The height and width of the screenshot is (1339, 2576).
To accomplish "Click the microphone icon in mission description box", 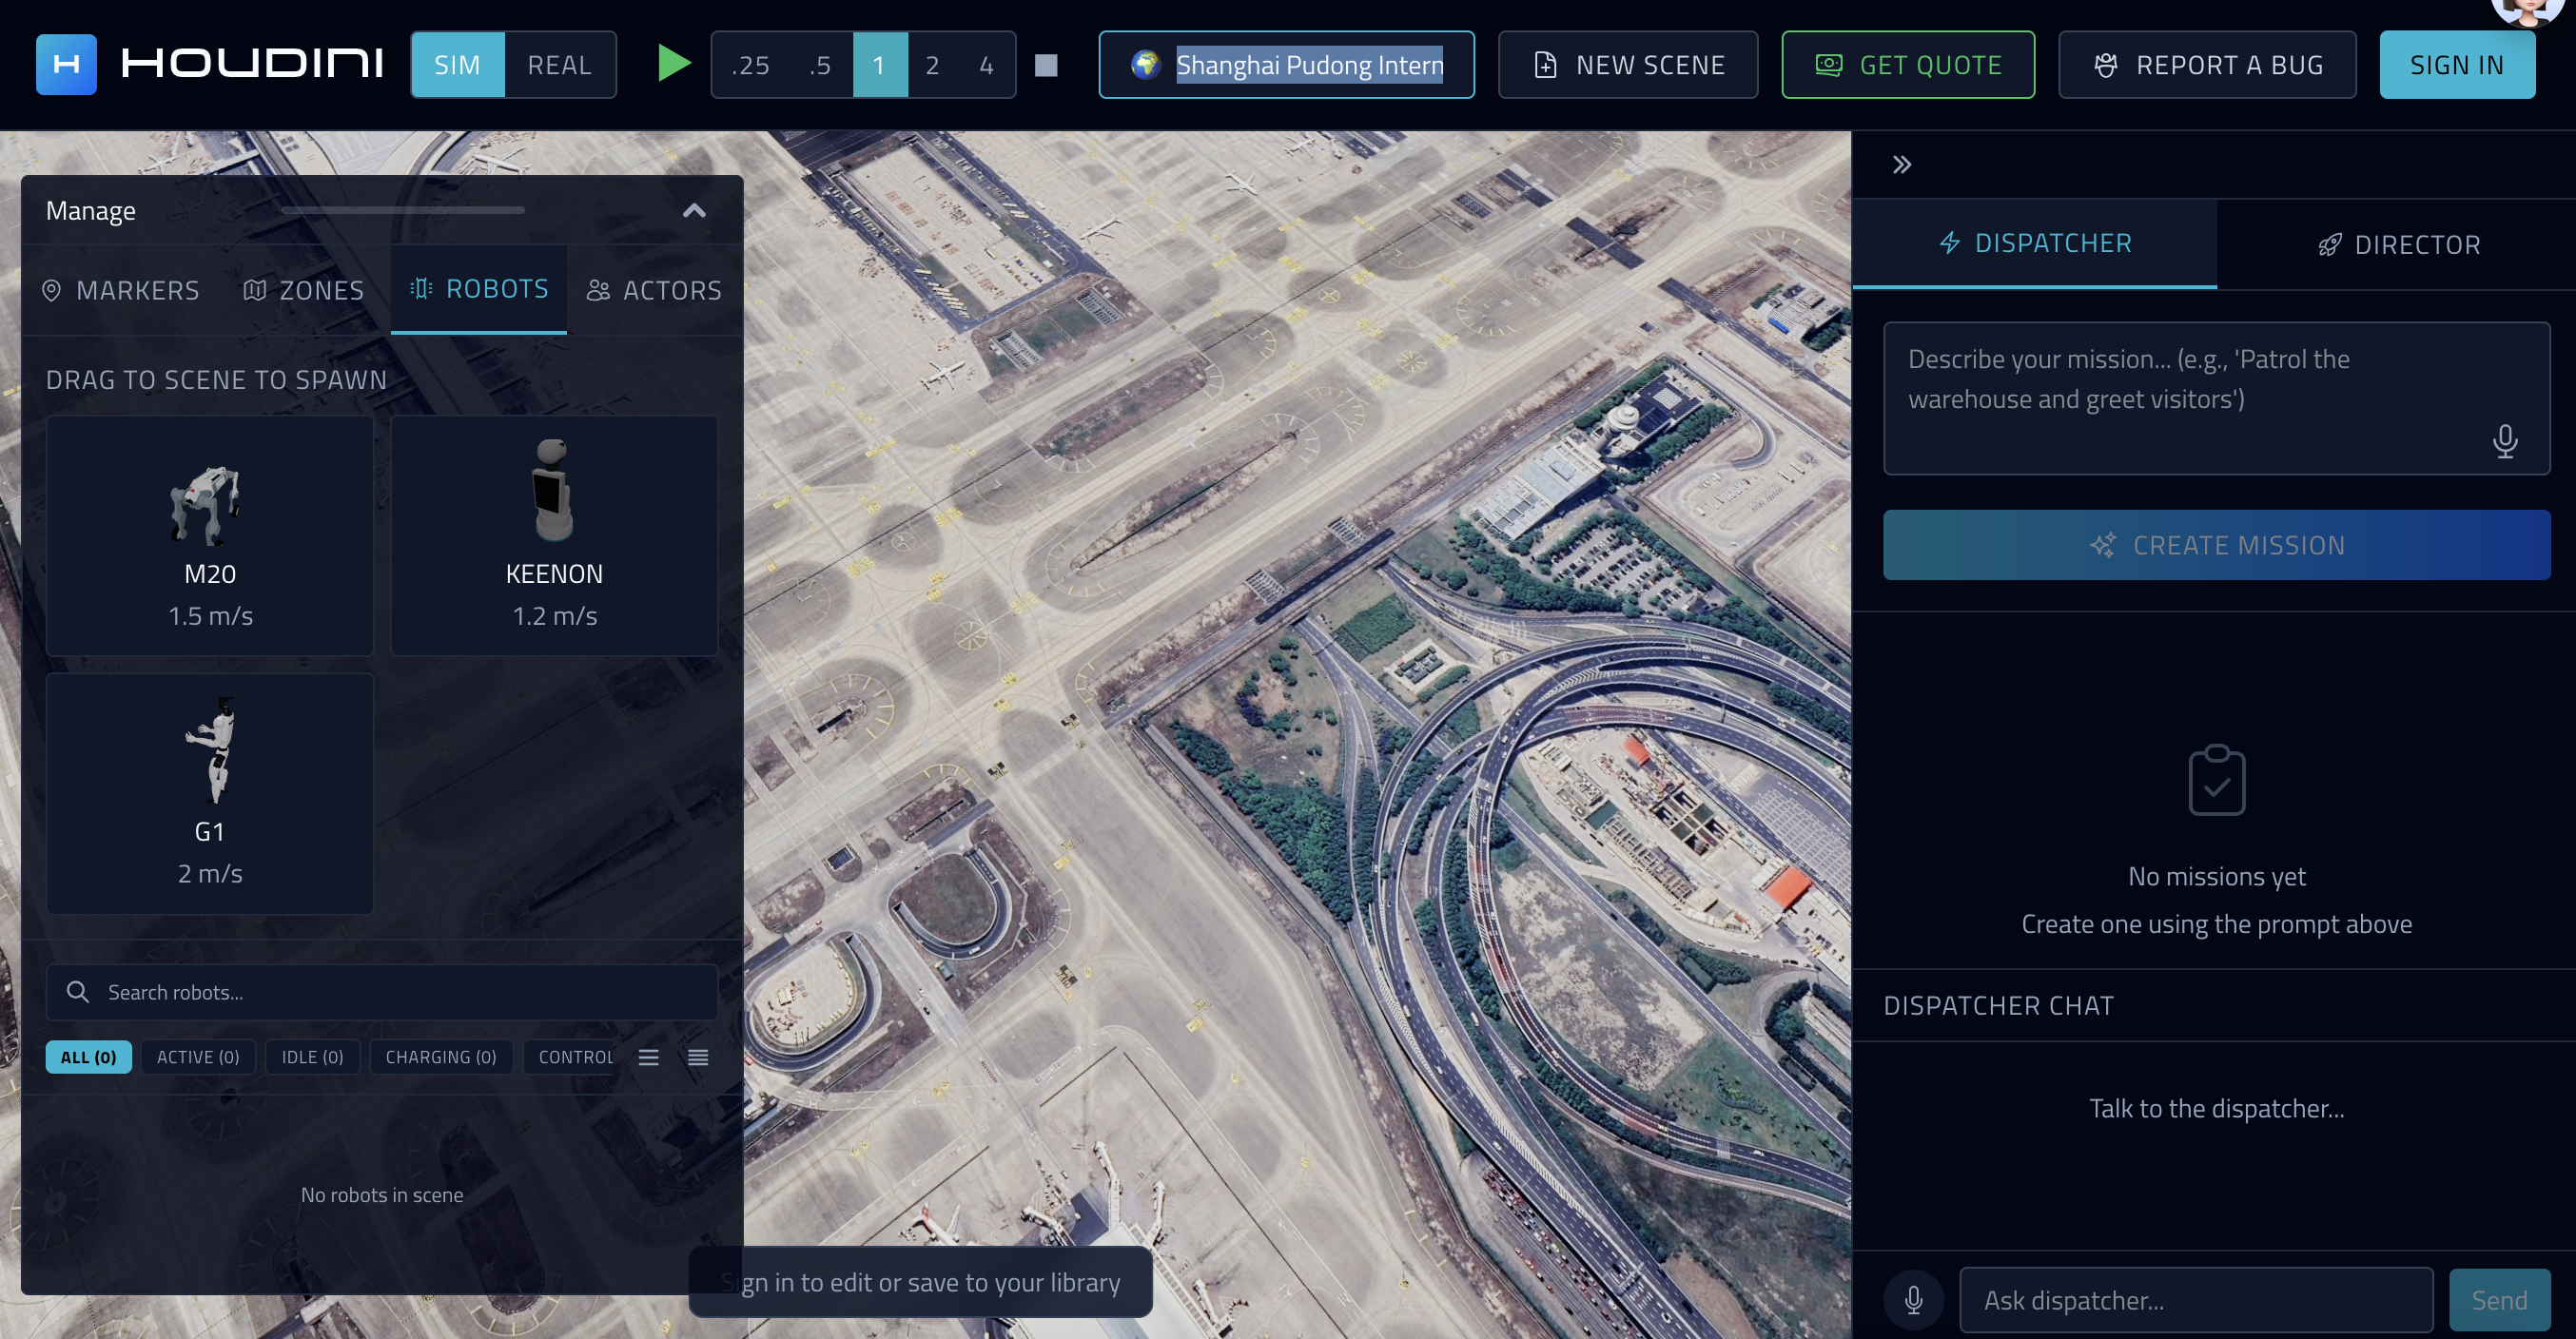I will pos(2505,441).
